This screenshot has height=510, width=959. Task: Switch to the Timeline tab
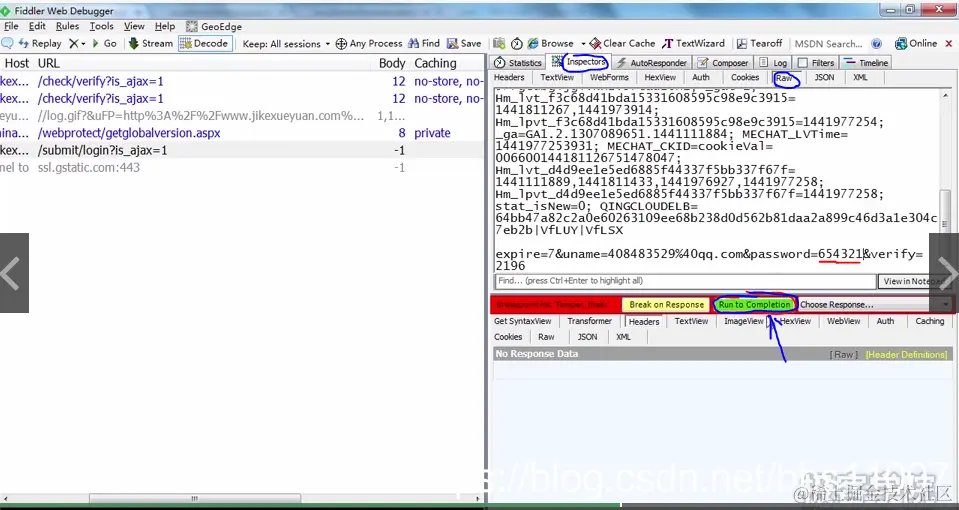point(866,62)
